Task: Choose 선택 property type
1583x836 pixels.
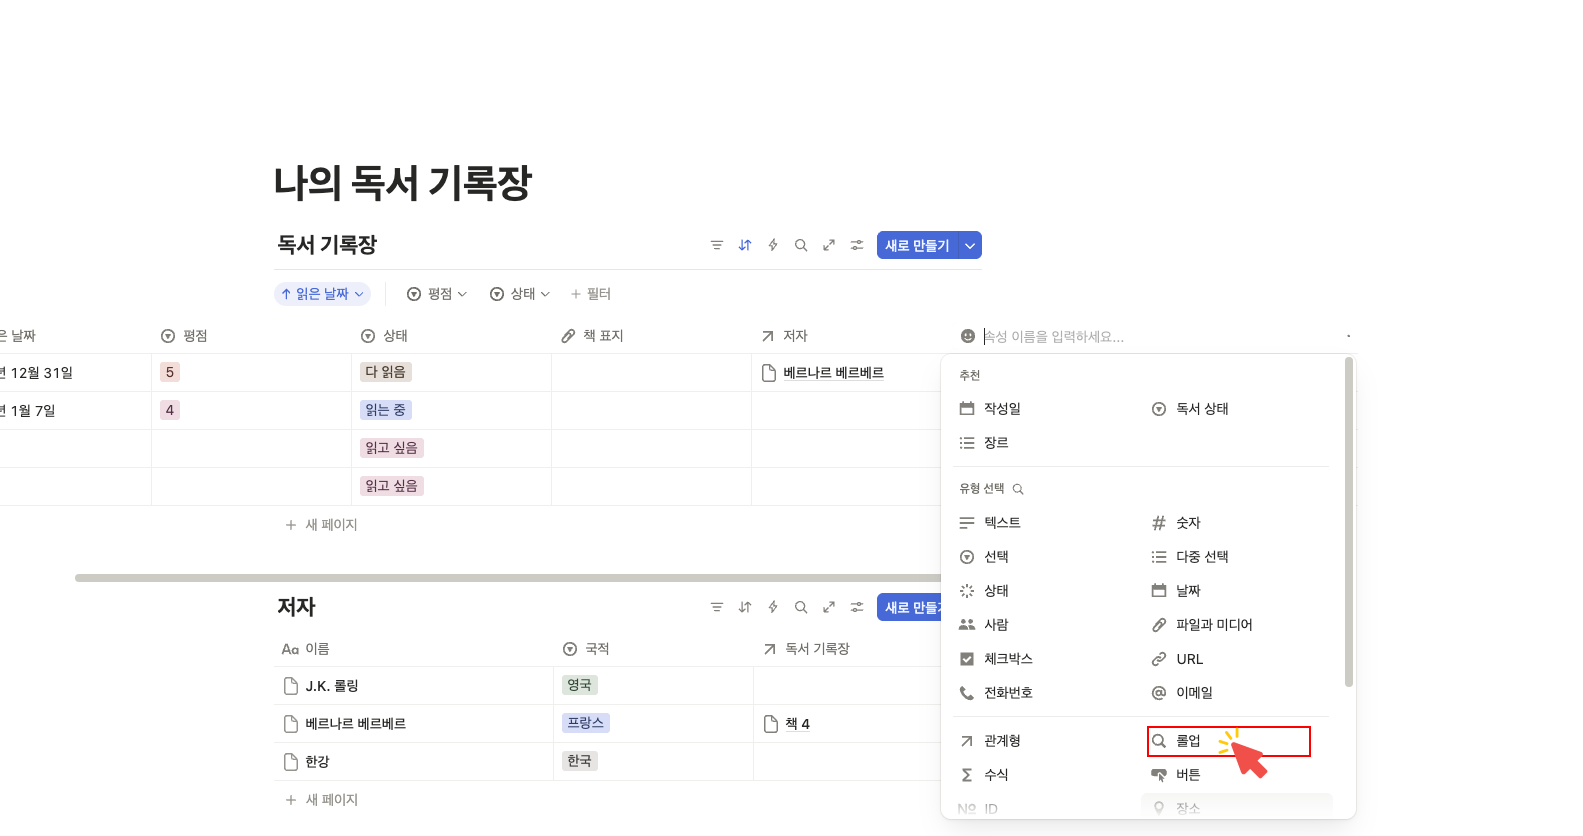Action: click(x=1045, y=557)
